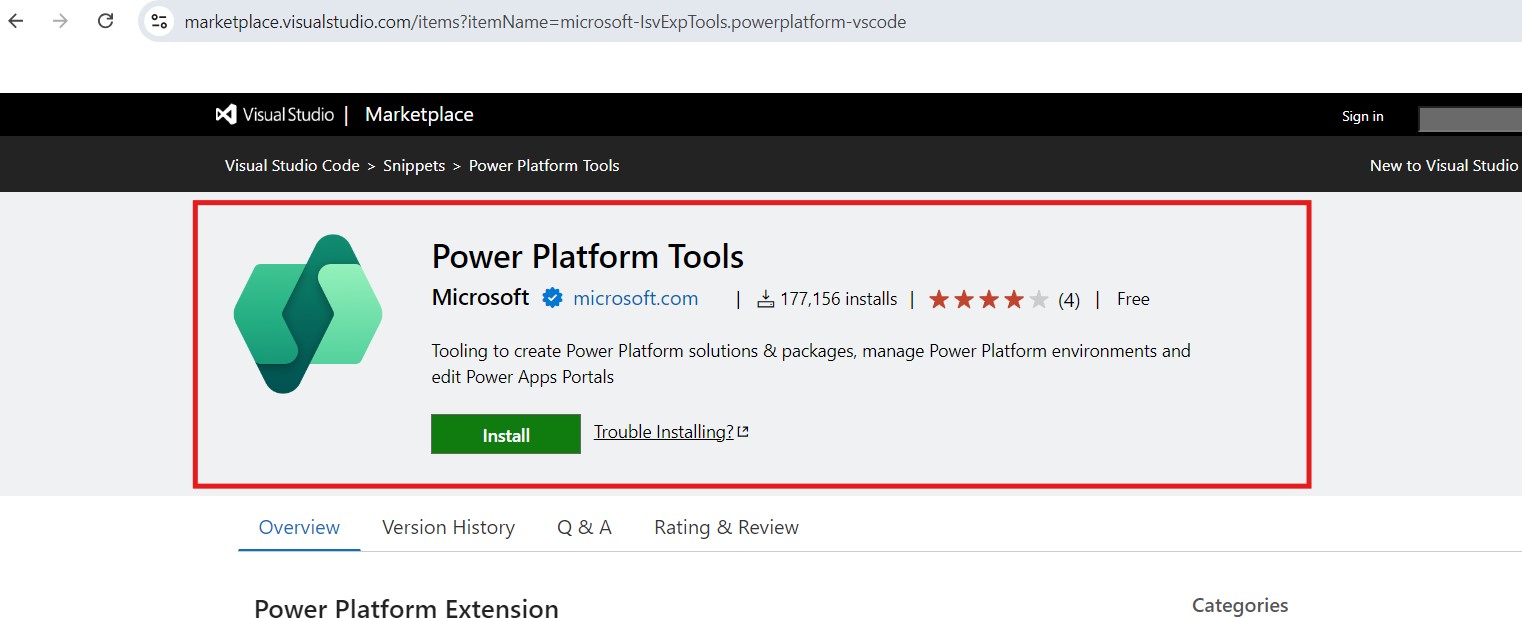The width and height of the screenshot is (1522, 618).
Task: Switch to the Q & A tab
Action: pos(584,527)
